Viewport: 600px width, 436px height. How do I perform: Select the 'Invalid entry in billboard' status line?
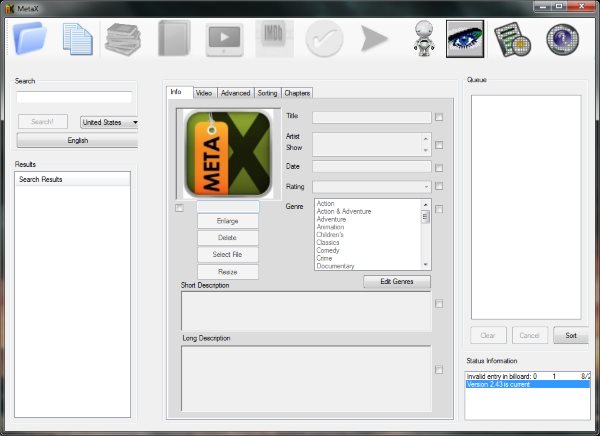pos(528,377)
